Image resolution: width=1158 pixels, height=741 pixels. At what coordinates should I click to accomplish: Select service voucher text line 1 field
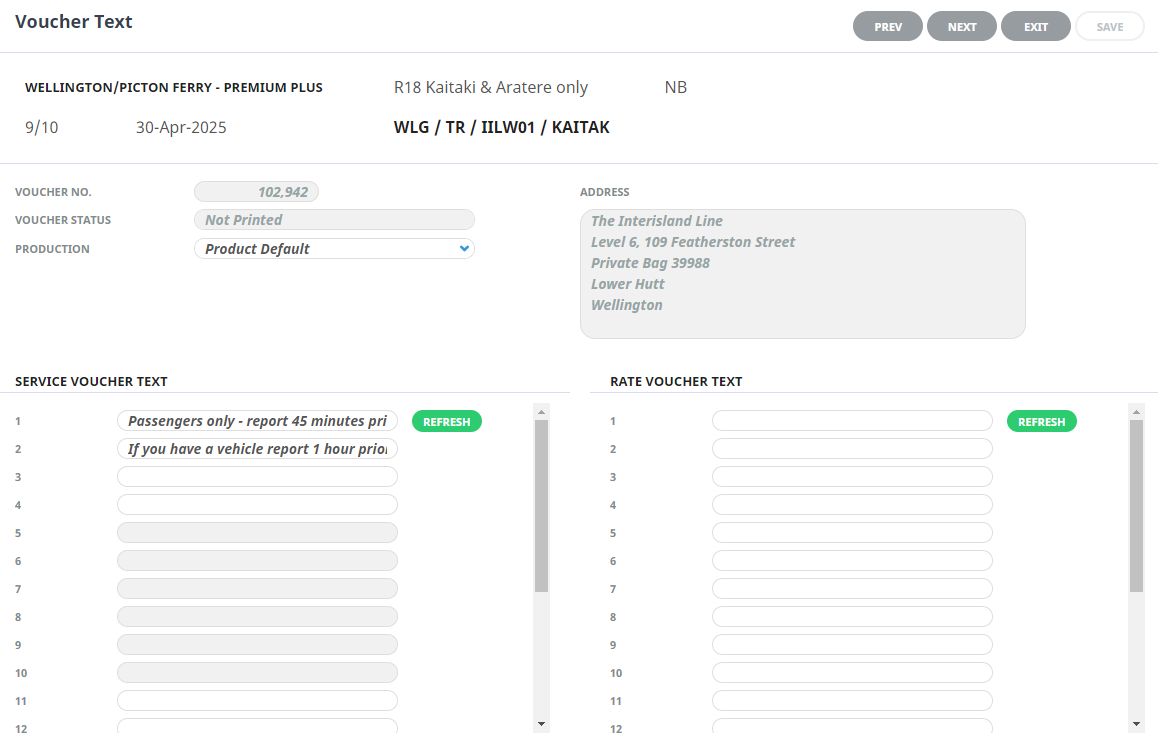pos(257,422)
